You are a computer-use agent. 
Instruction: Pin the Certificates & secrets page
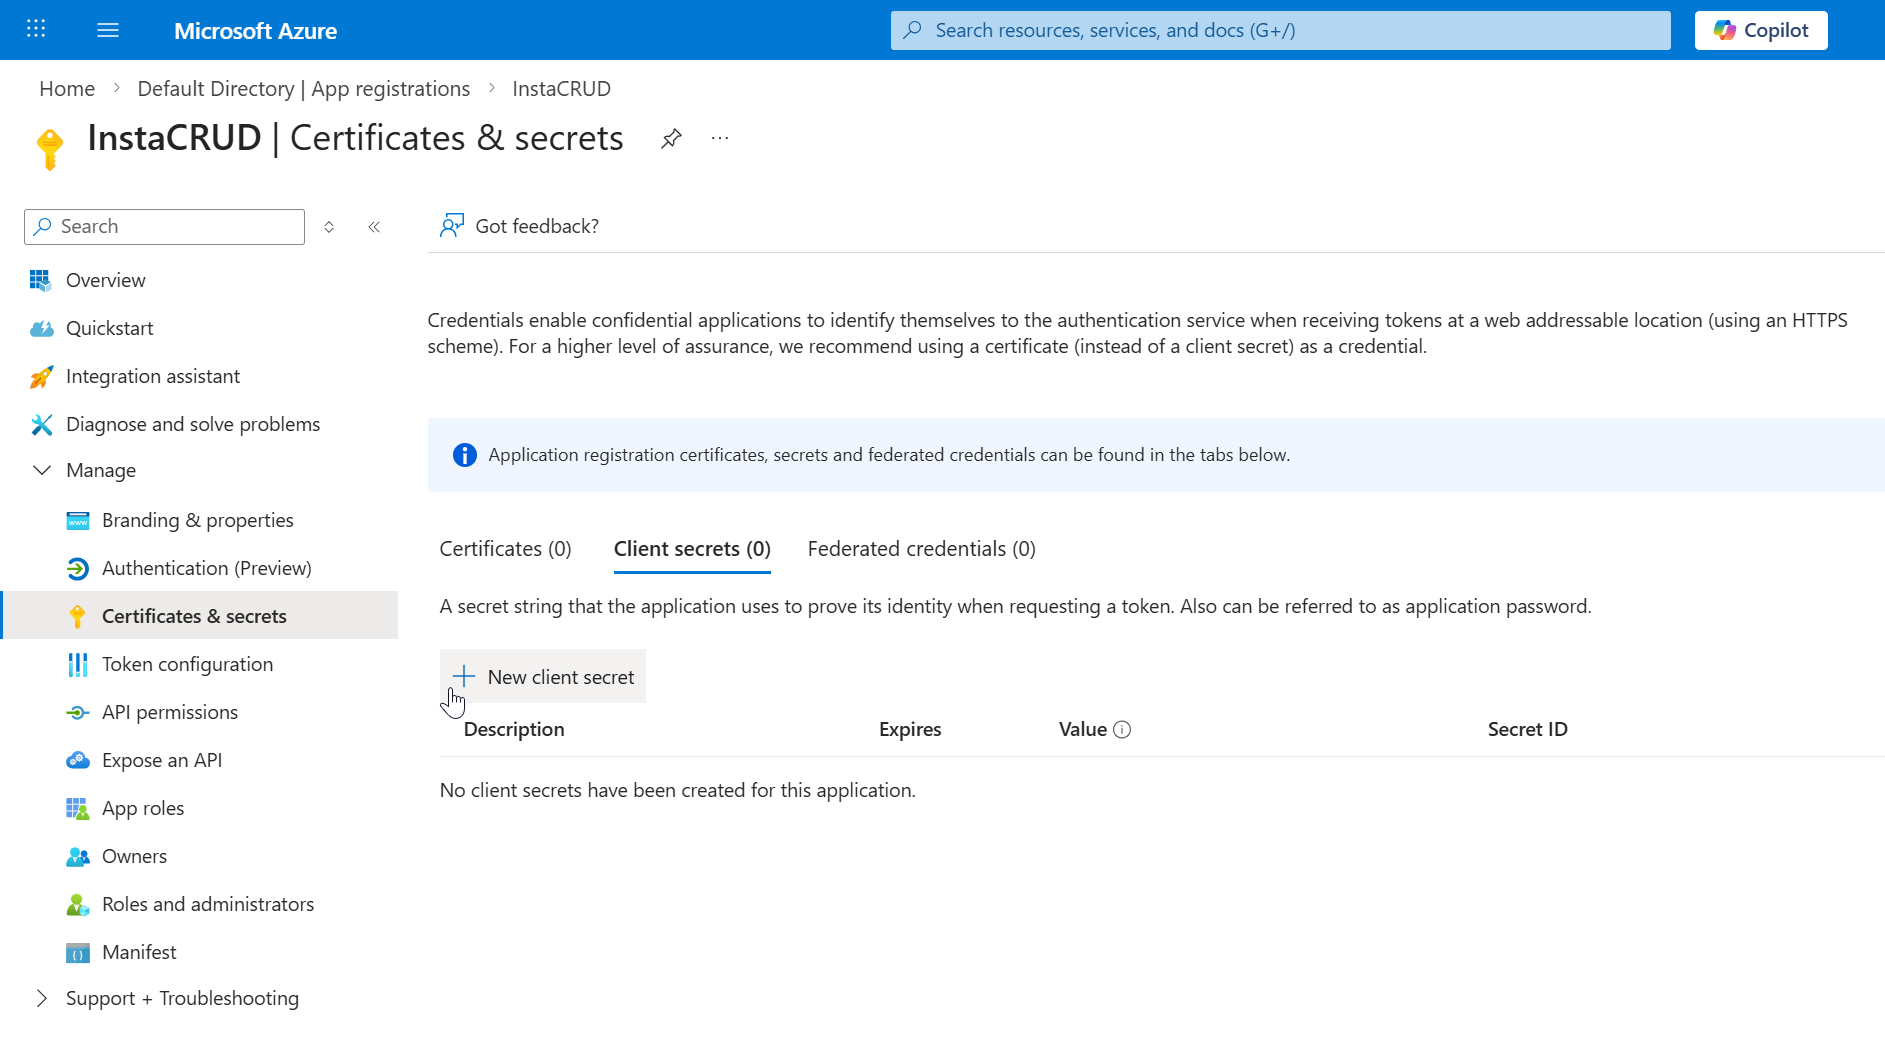pos(670,138)
